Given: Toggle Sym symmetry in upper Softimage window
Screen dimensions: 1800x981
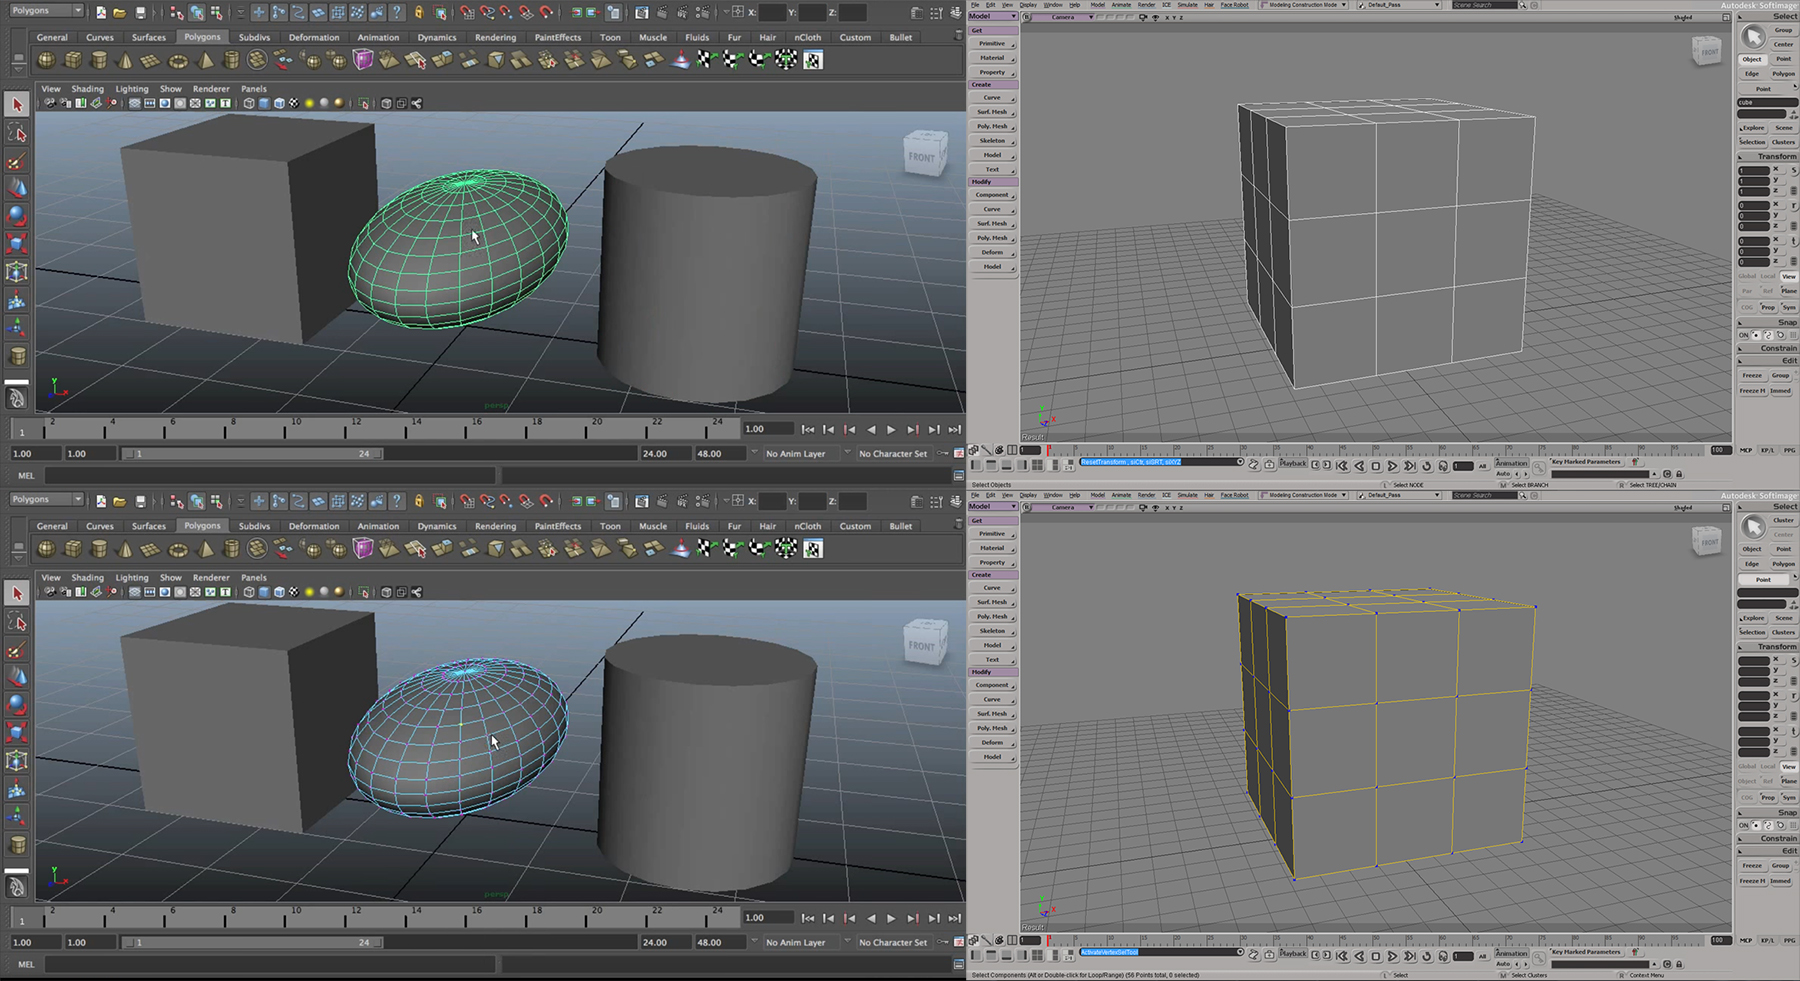Looking at the screenshot, I should (x=1788, y=307).
